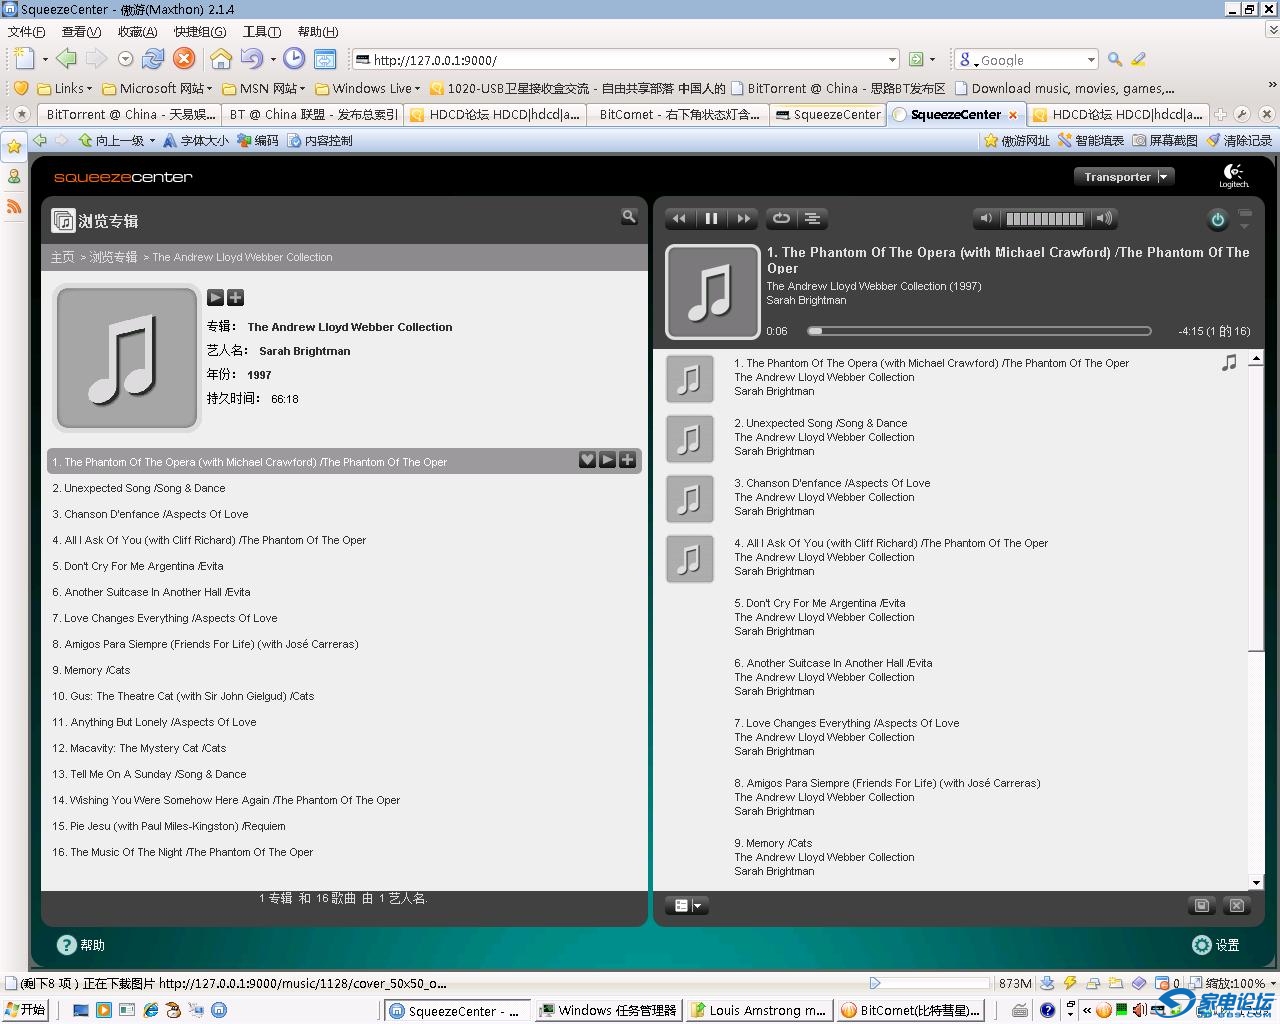Switch to the BitComet browser tab
The width and height of the screenshot is (1280, 1024).
point(678,115)
